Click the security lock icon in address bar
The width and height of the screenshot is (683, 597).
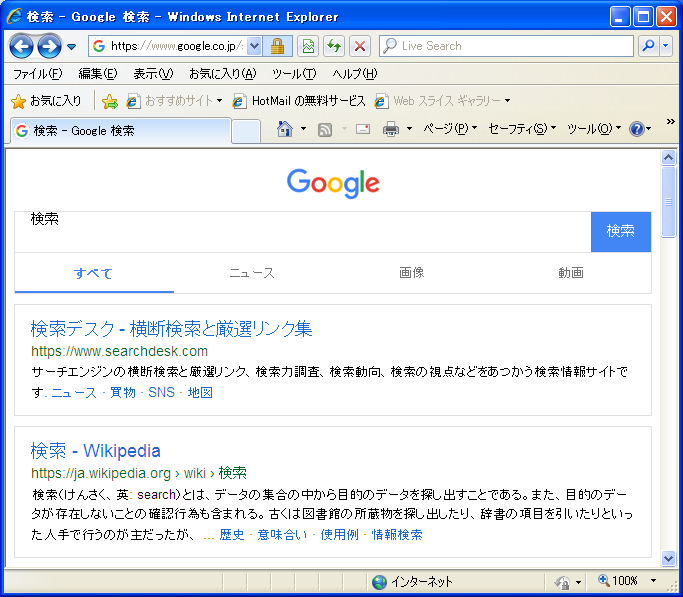(x=277, y=46)
